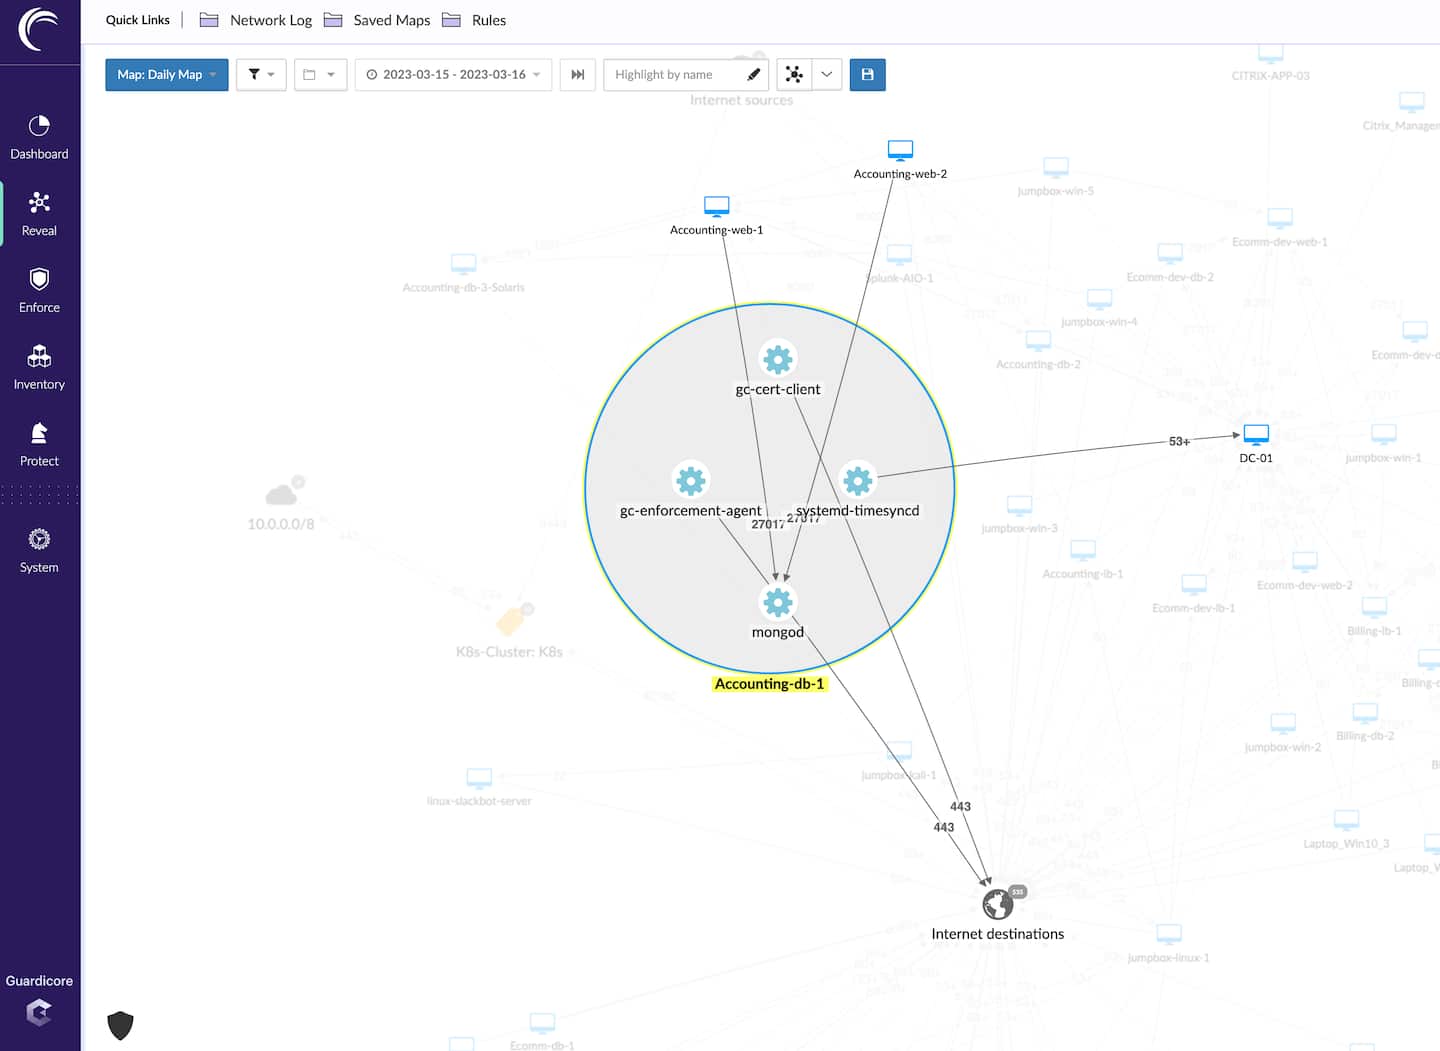The image size is (1440, 1051).
Task: Open the filter funnel dropdown
Action: [x=261, y=75]
